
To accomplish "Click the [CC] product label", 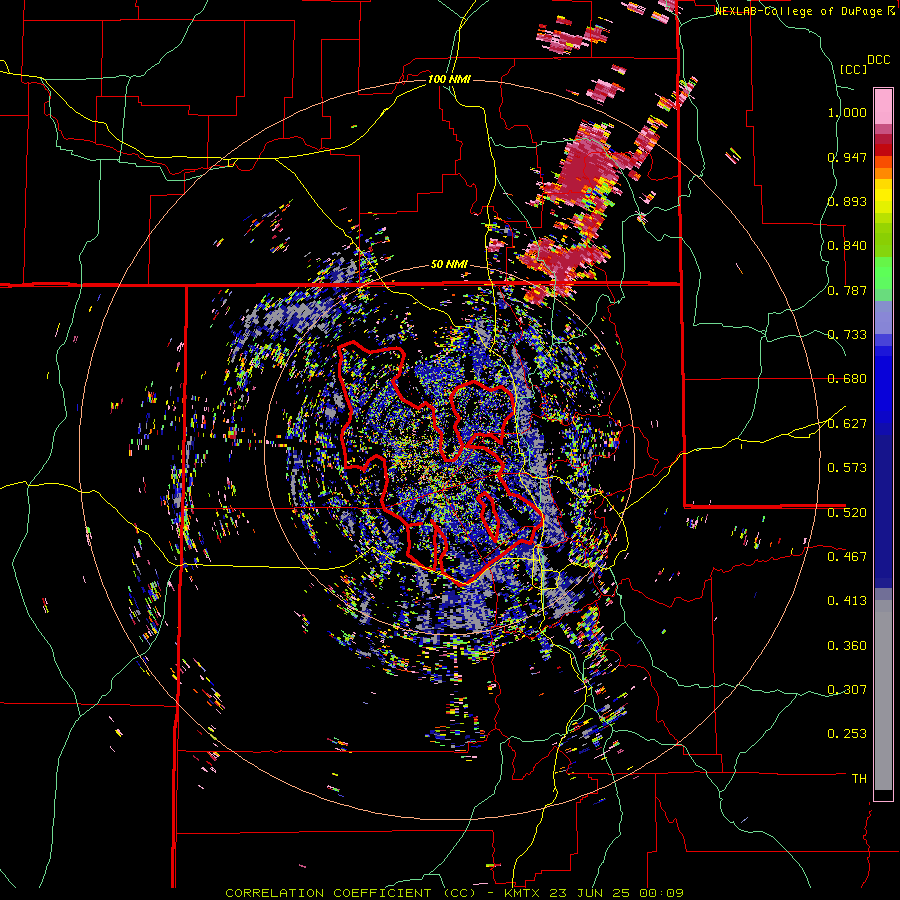I will click(x=853, y=69).
